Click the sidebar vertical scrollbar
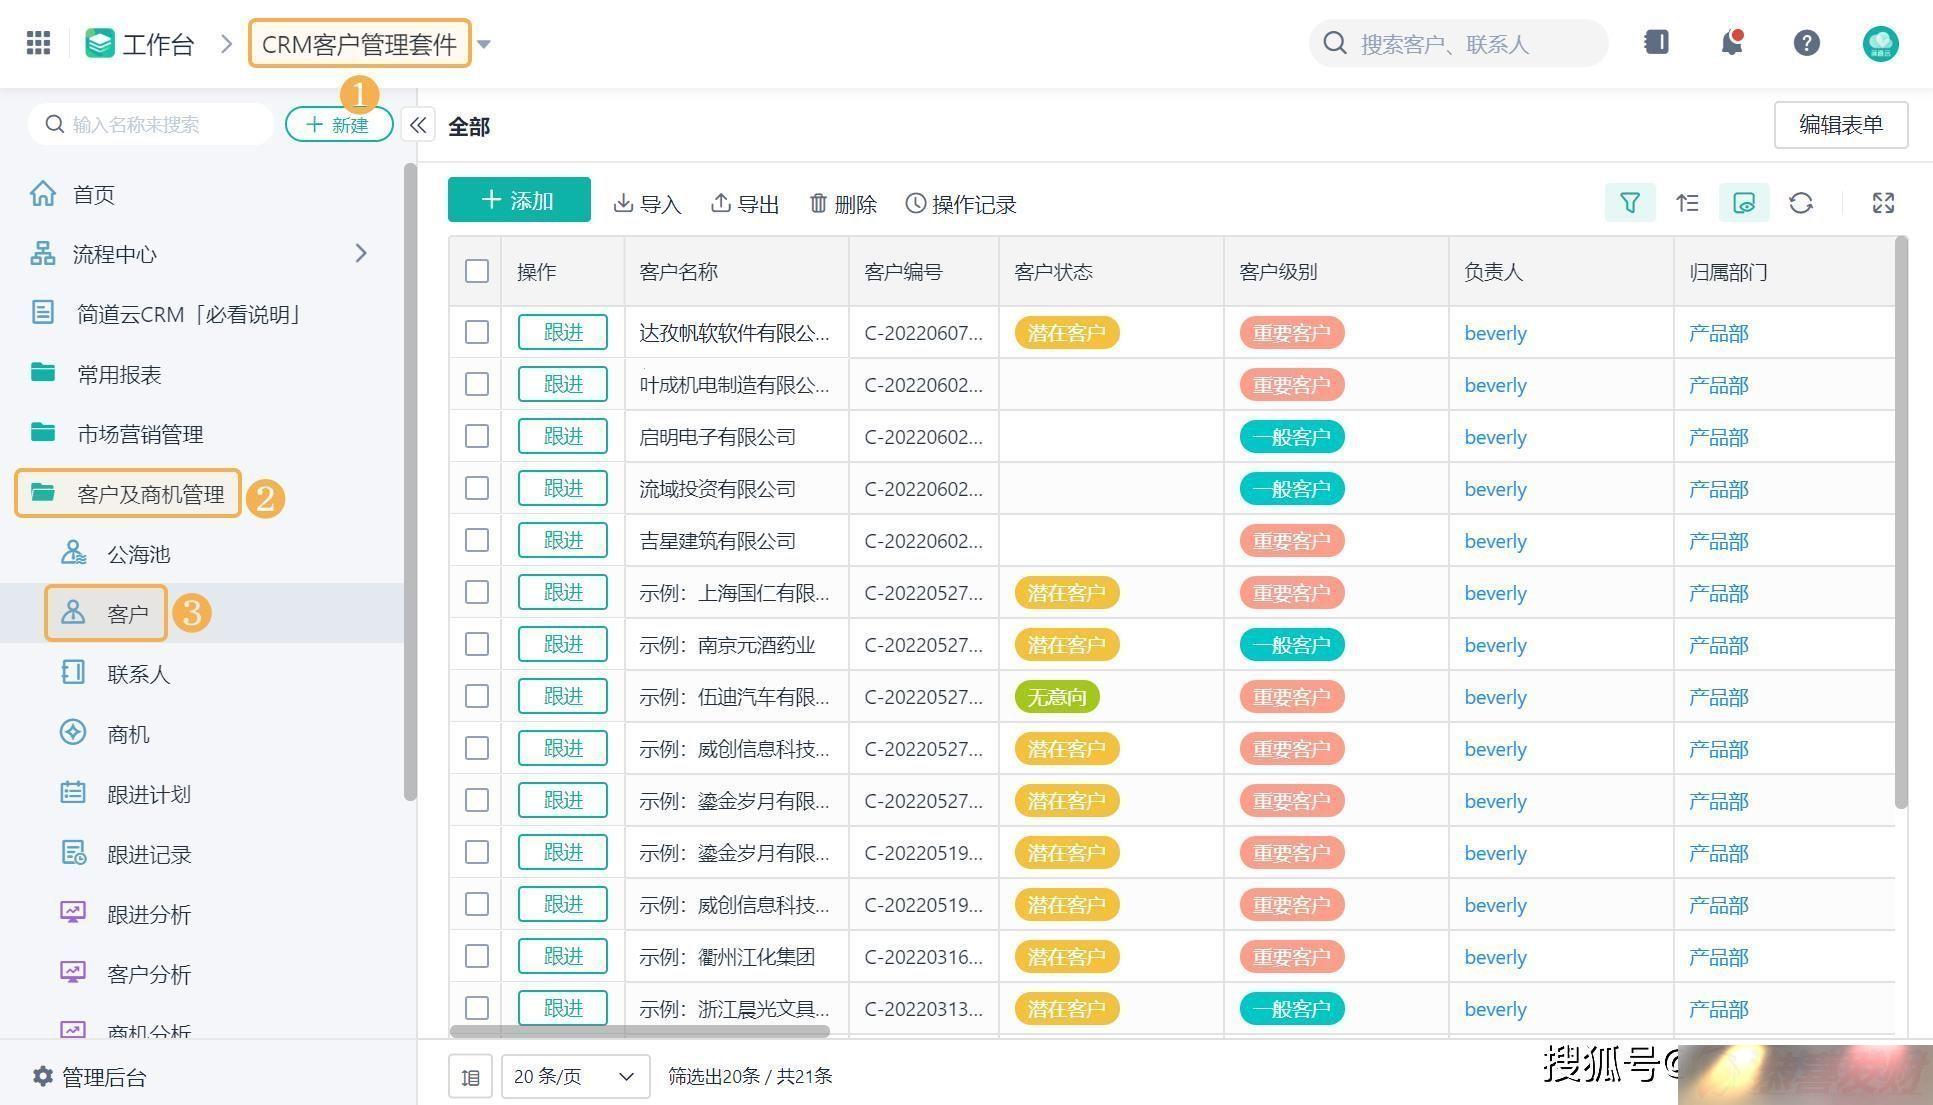Screen dimensions: 1933x1105 click(410, 482)
